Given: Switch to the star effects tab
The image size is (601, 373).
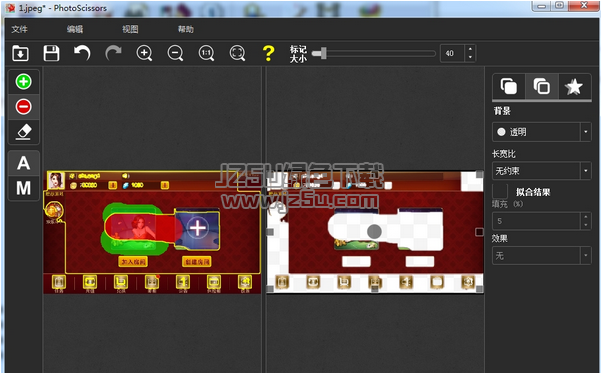Looking at the screenshot, I should tap(574, 87).
